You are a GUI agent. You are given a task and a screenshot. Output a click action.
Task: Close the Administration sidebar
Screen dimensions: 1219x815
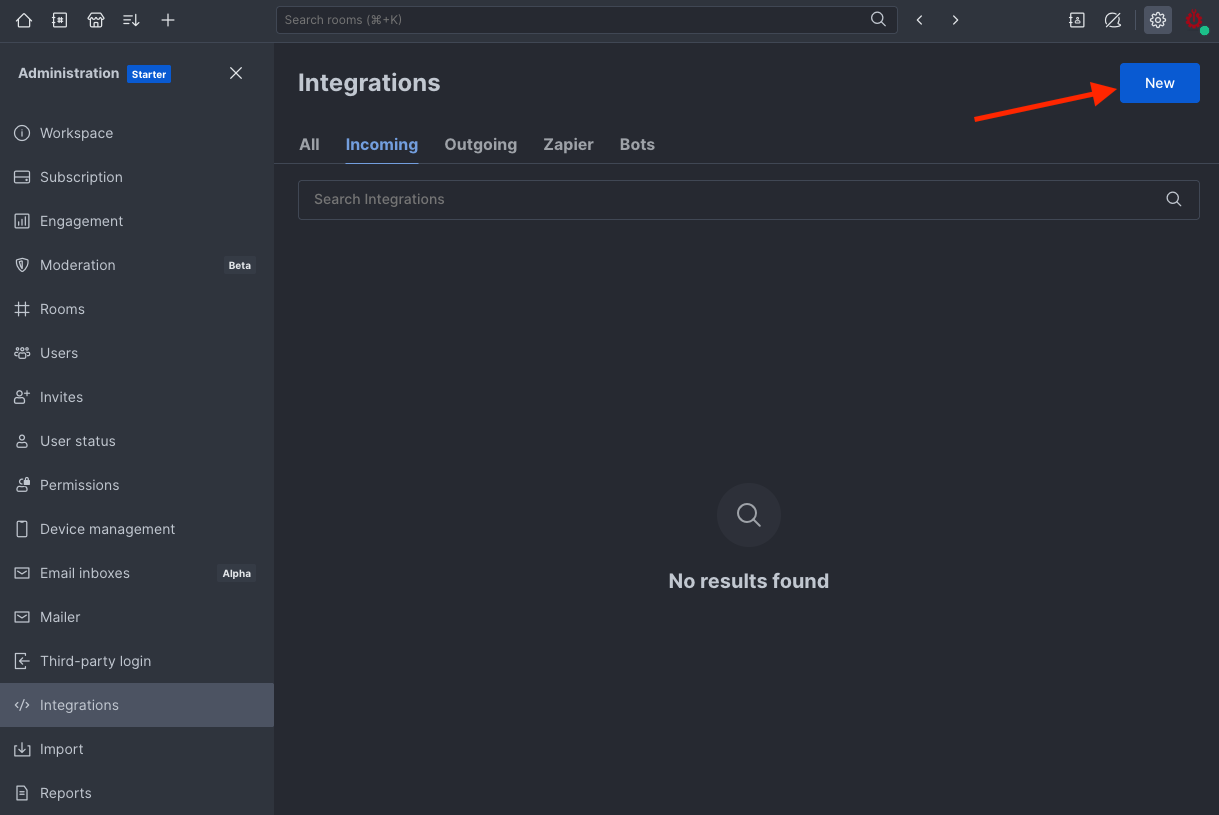[x=236, y=73]
